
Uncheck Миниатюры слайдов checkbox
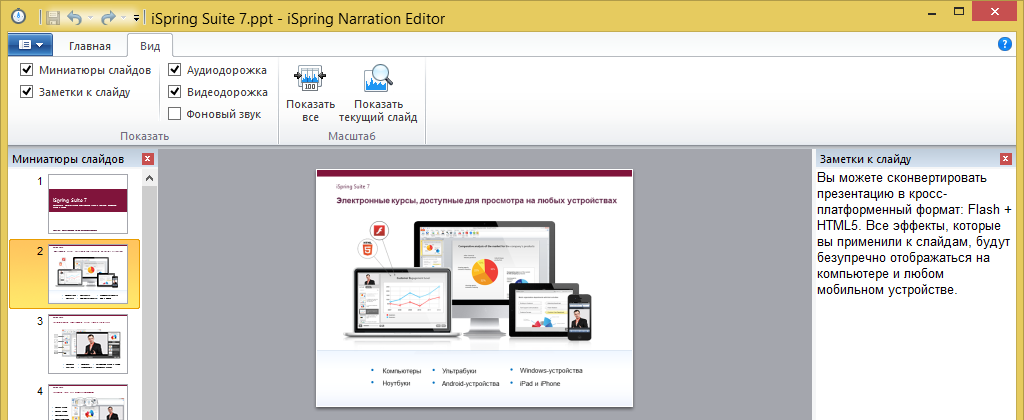(27, 70)
